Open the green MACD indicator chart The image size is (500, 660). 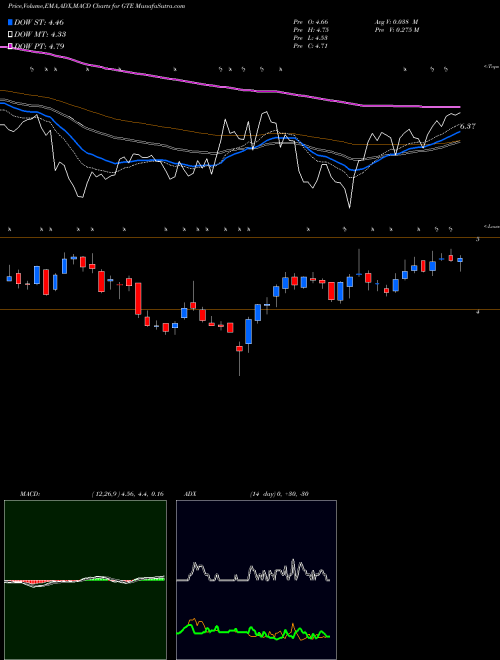point(85,580)
